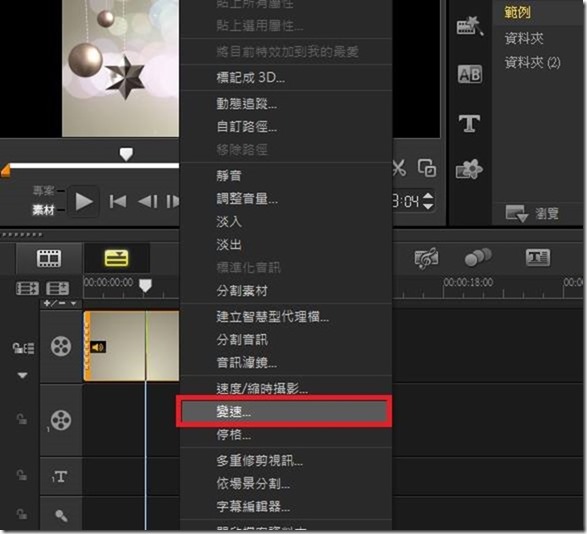Increase timecode with the stepper up arrow
587x534 pixels.
(x=428, y=196)
